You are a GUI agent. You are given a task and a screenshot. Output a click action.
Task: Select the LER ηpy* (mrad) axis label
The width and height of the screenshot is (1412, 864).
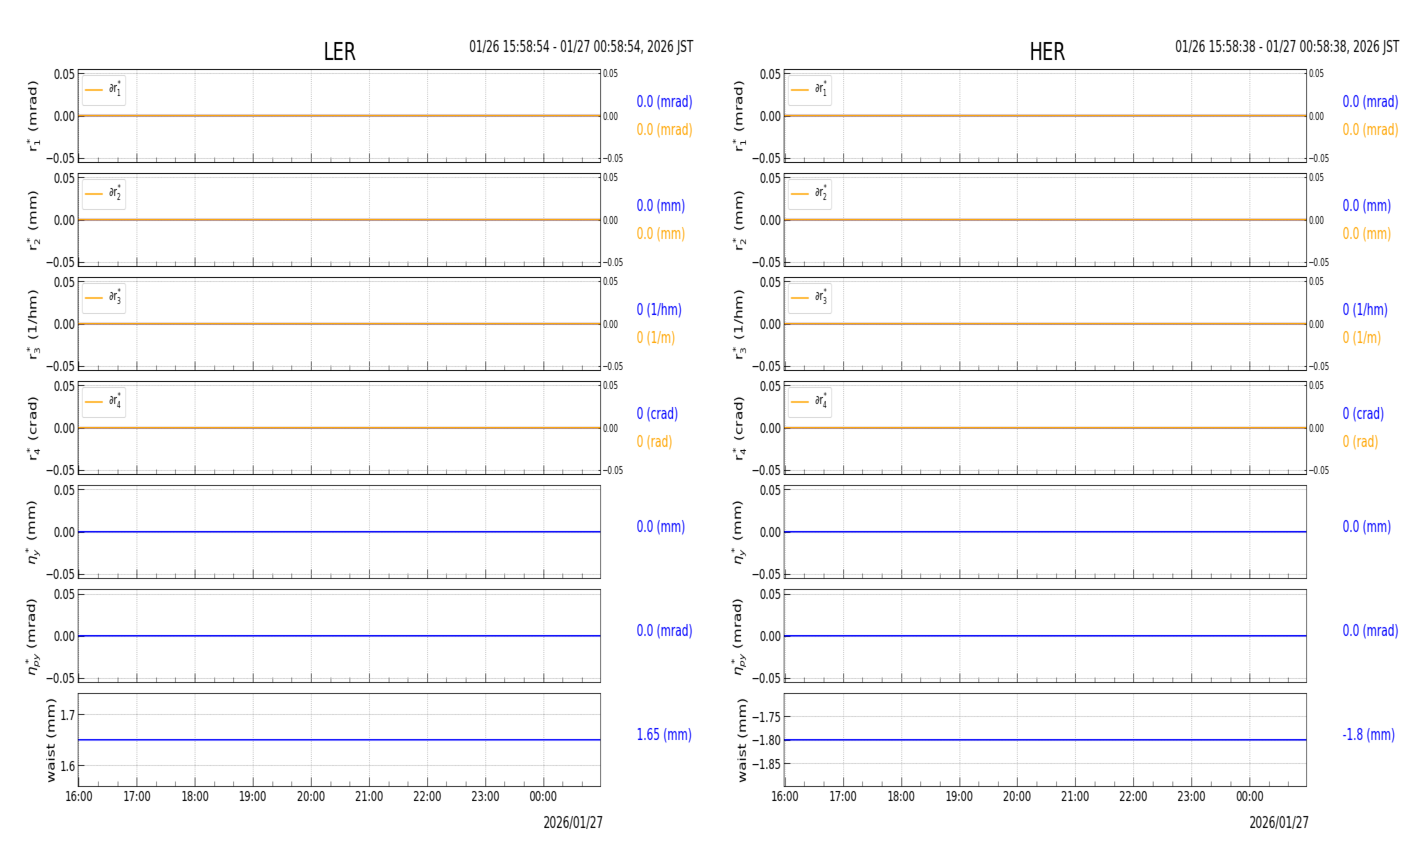coord(33,636)
